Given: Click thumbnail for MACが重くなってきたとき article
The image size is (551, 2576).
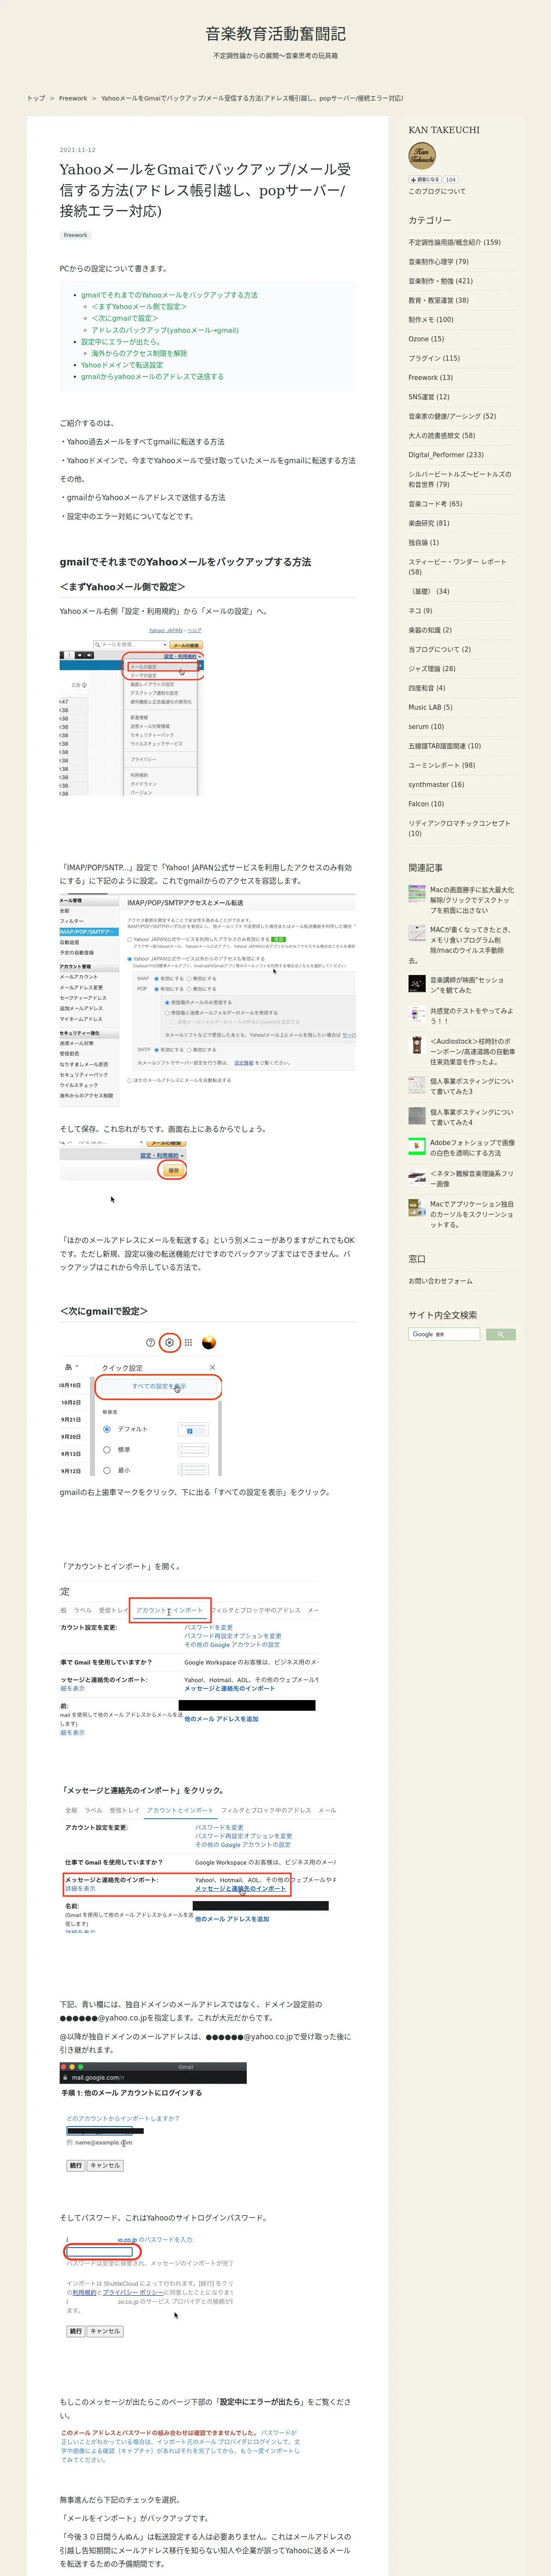Looking at the screenshot, I should [x=417, y=933].
